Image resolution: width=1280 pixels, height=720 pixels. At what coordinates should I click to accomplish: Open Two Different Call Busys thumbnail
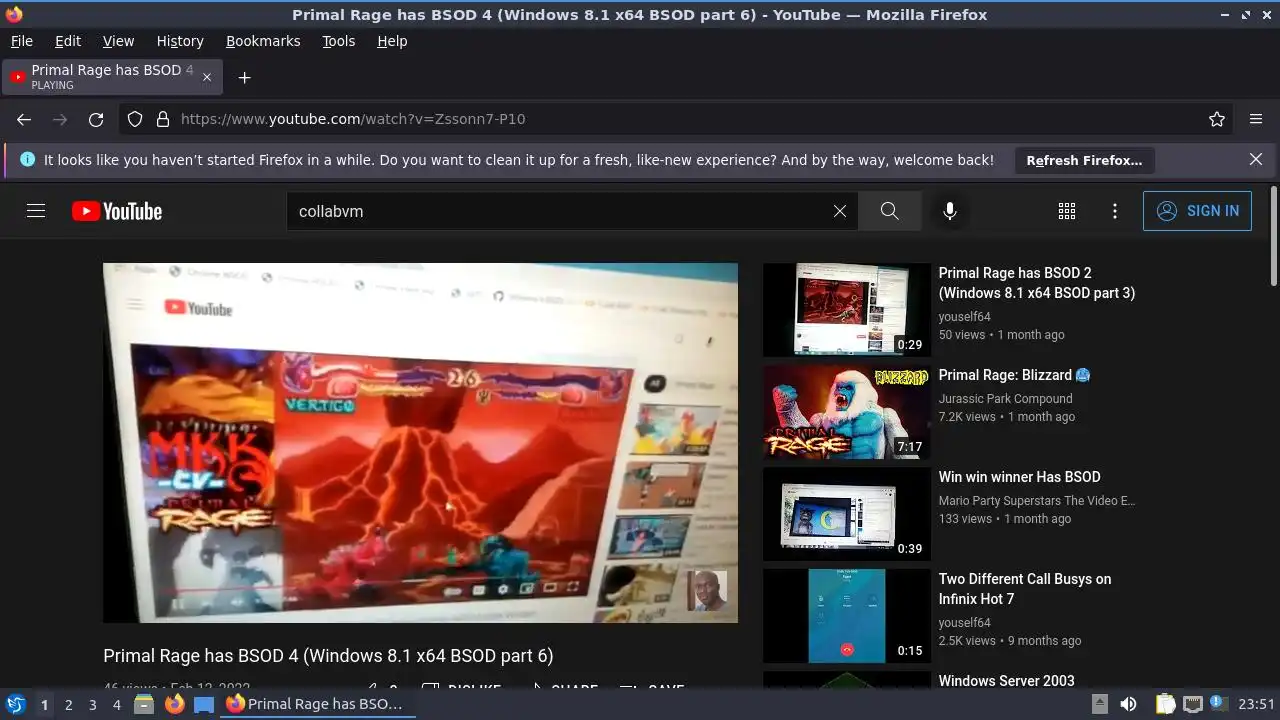click(847, 616)
